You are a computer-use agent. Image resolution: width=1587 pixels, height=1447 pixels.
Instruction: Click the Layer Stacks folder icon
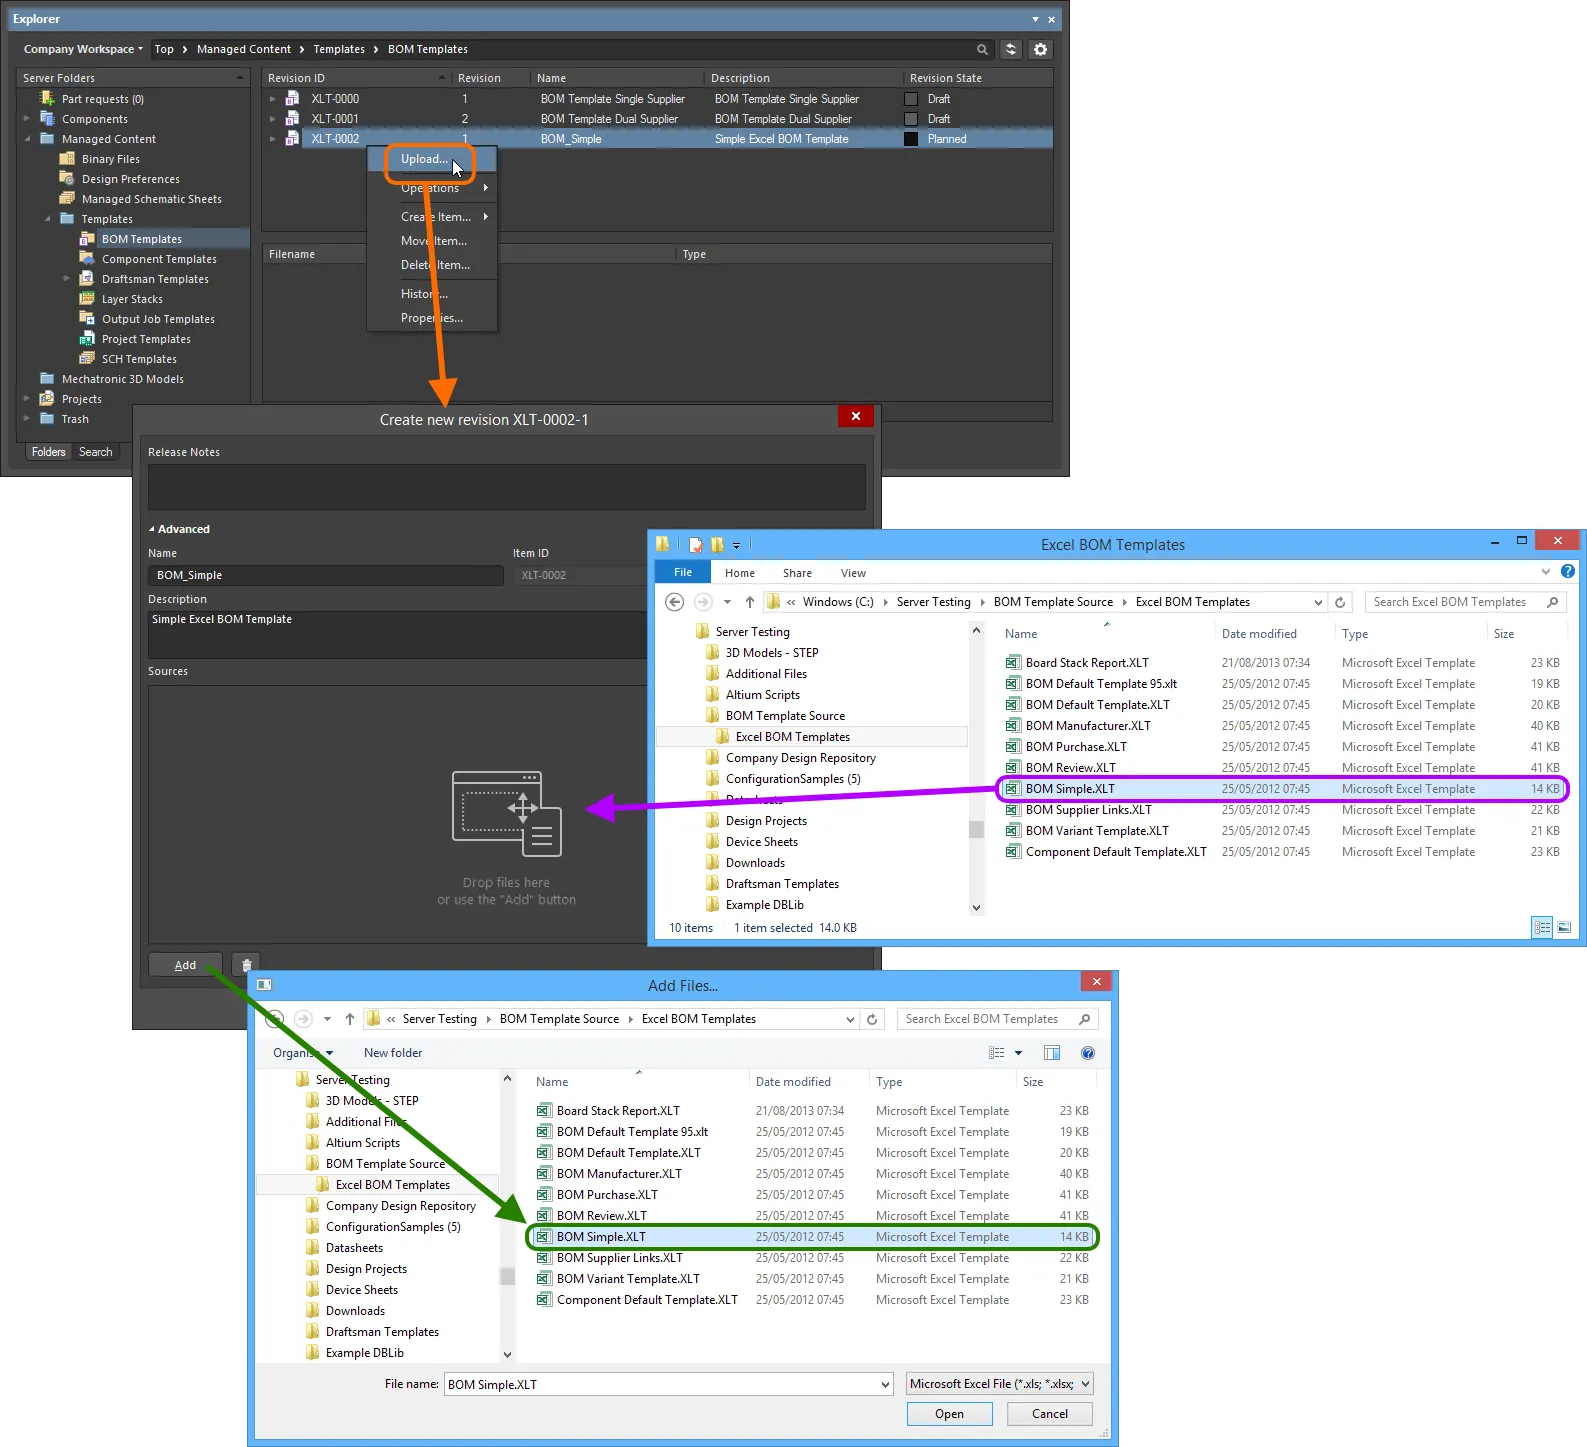[87, 299]
